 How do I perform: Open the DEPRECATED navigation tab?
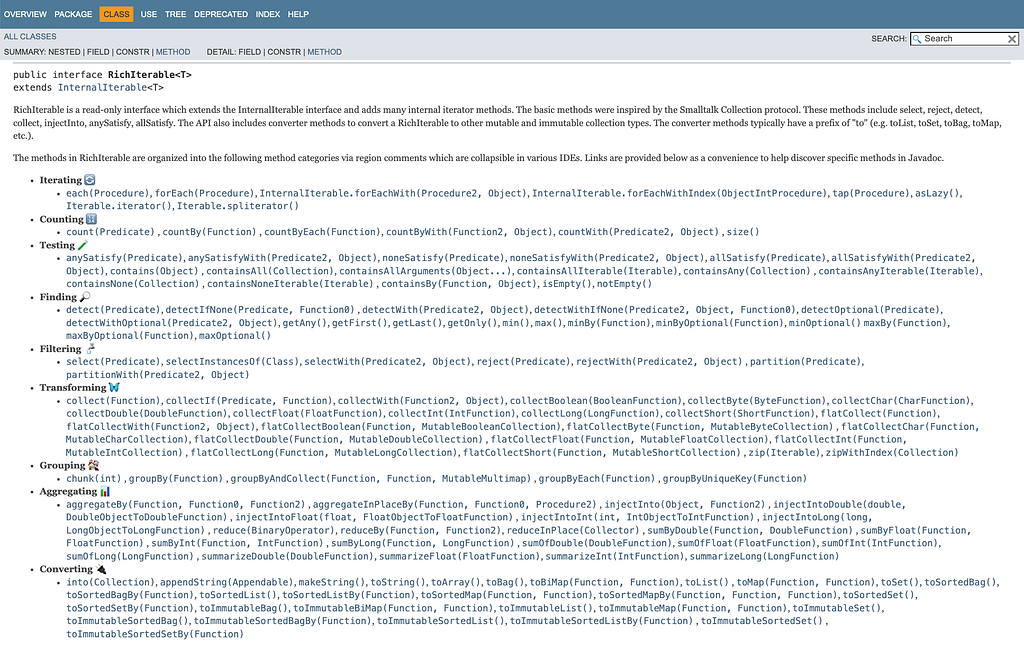(x=221, y=14)
